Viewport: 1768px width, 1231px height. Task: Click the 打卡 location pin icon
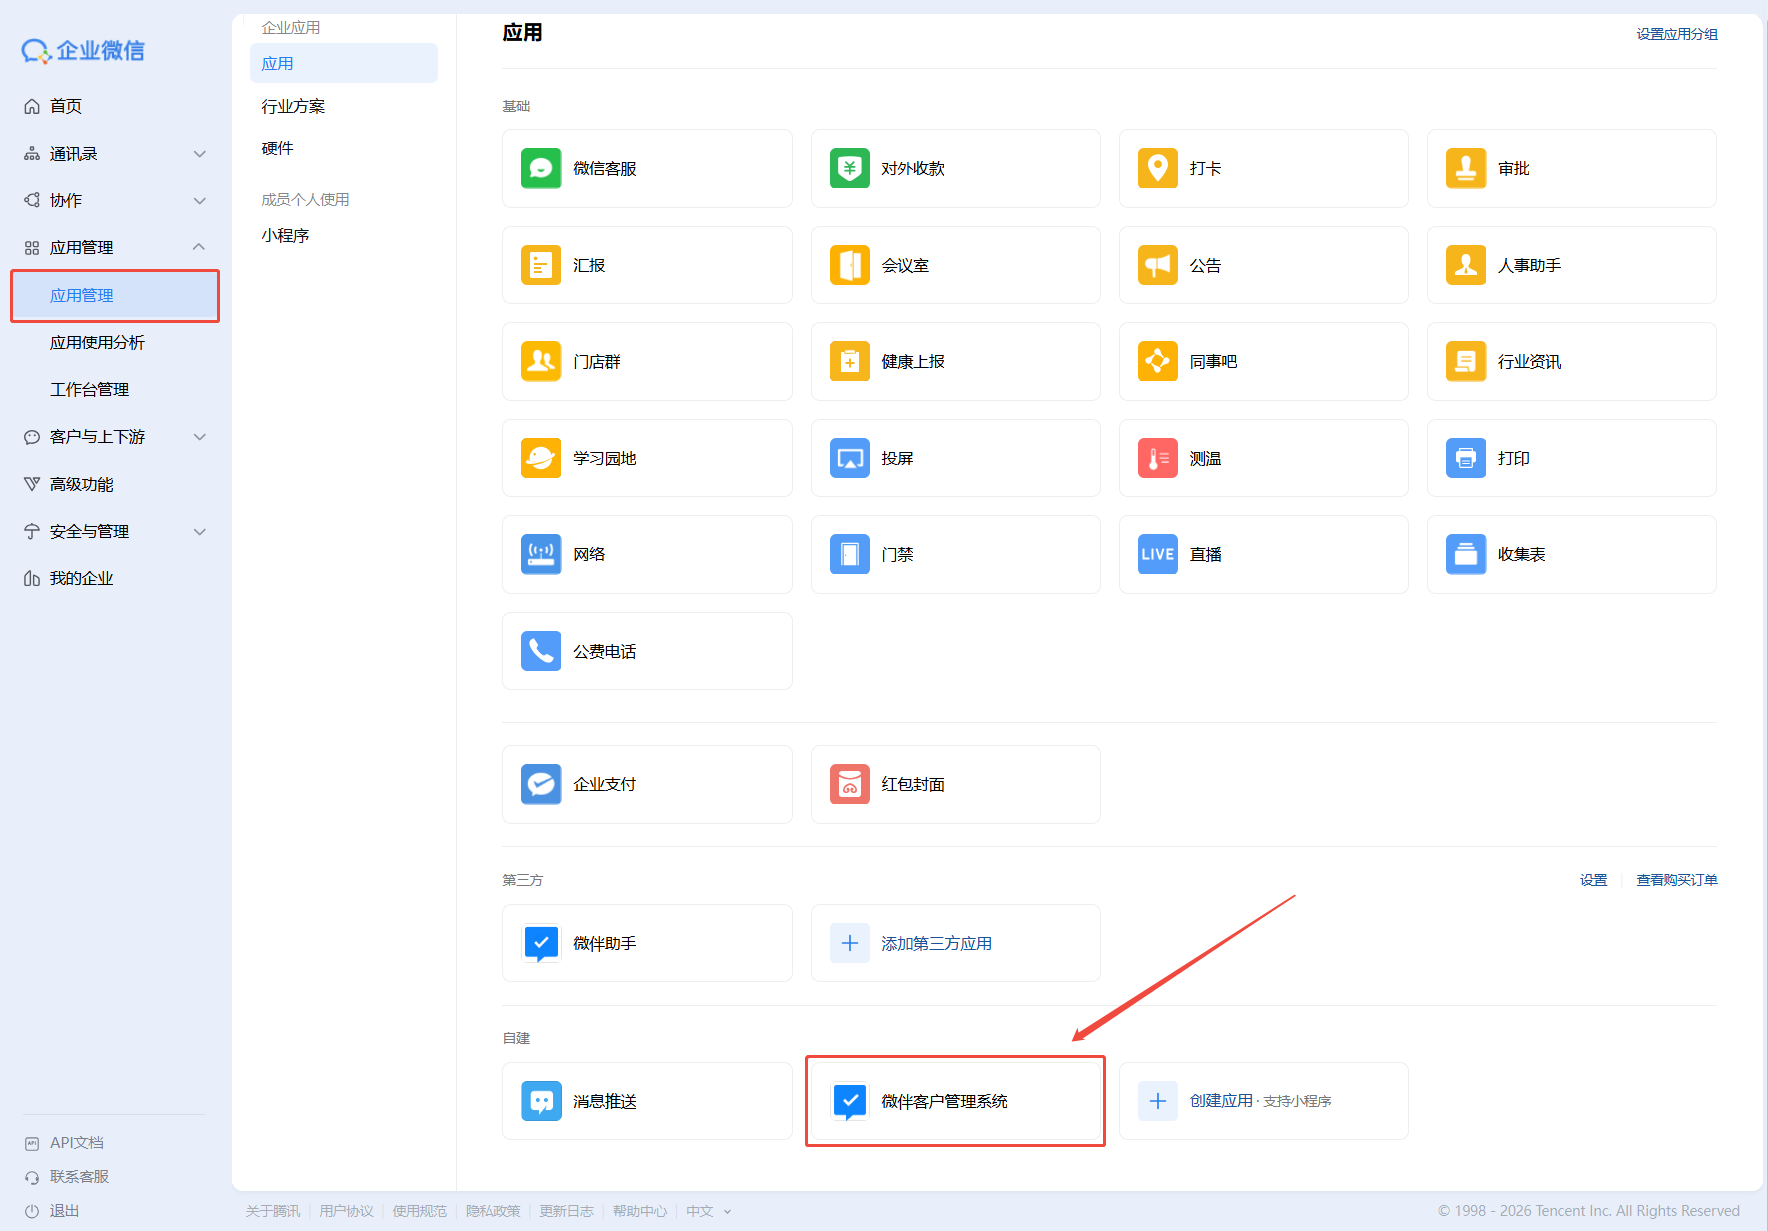pyautogui.click(x=1157, y=168)
